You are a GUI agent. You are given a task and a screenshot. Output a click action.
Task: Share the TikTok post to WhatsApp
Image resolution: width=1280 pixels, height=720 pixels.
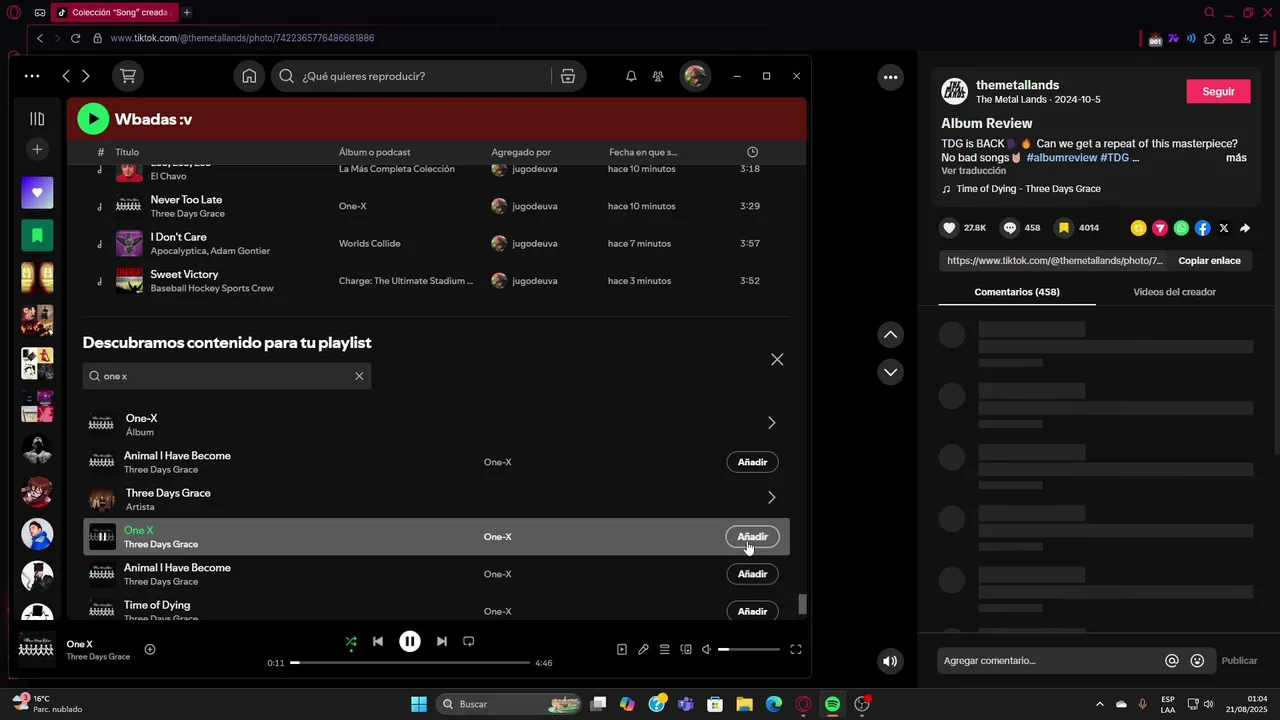point(1181,228)
